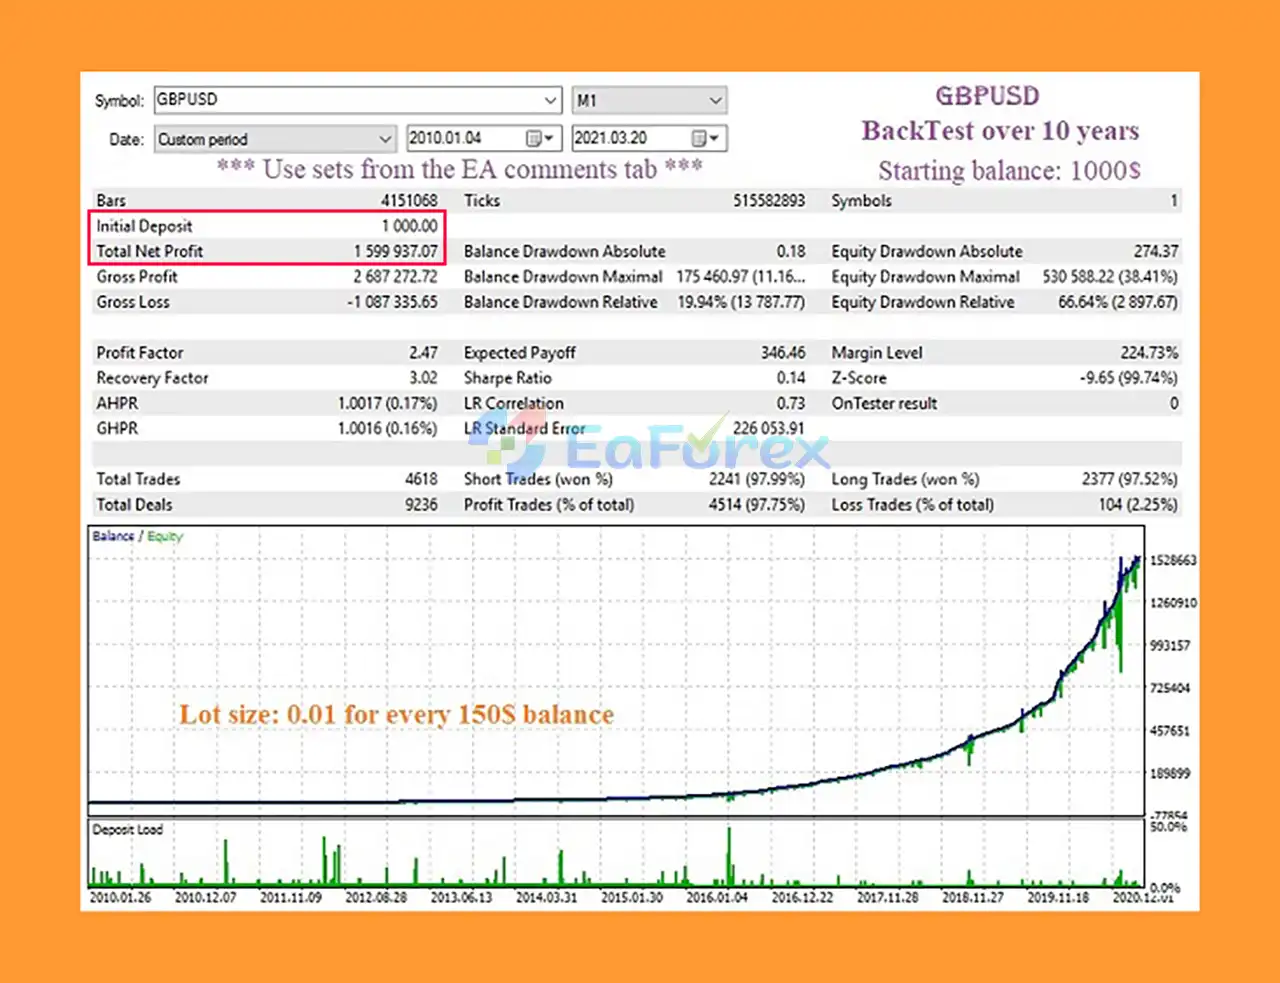Image resolution: width=1280 pixels, height=983 pixels.
Task: Open calendar picker for start date 2010.01.04
Action: 539,139
